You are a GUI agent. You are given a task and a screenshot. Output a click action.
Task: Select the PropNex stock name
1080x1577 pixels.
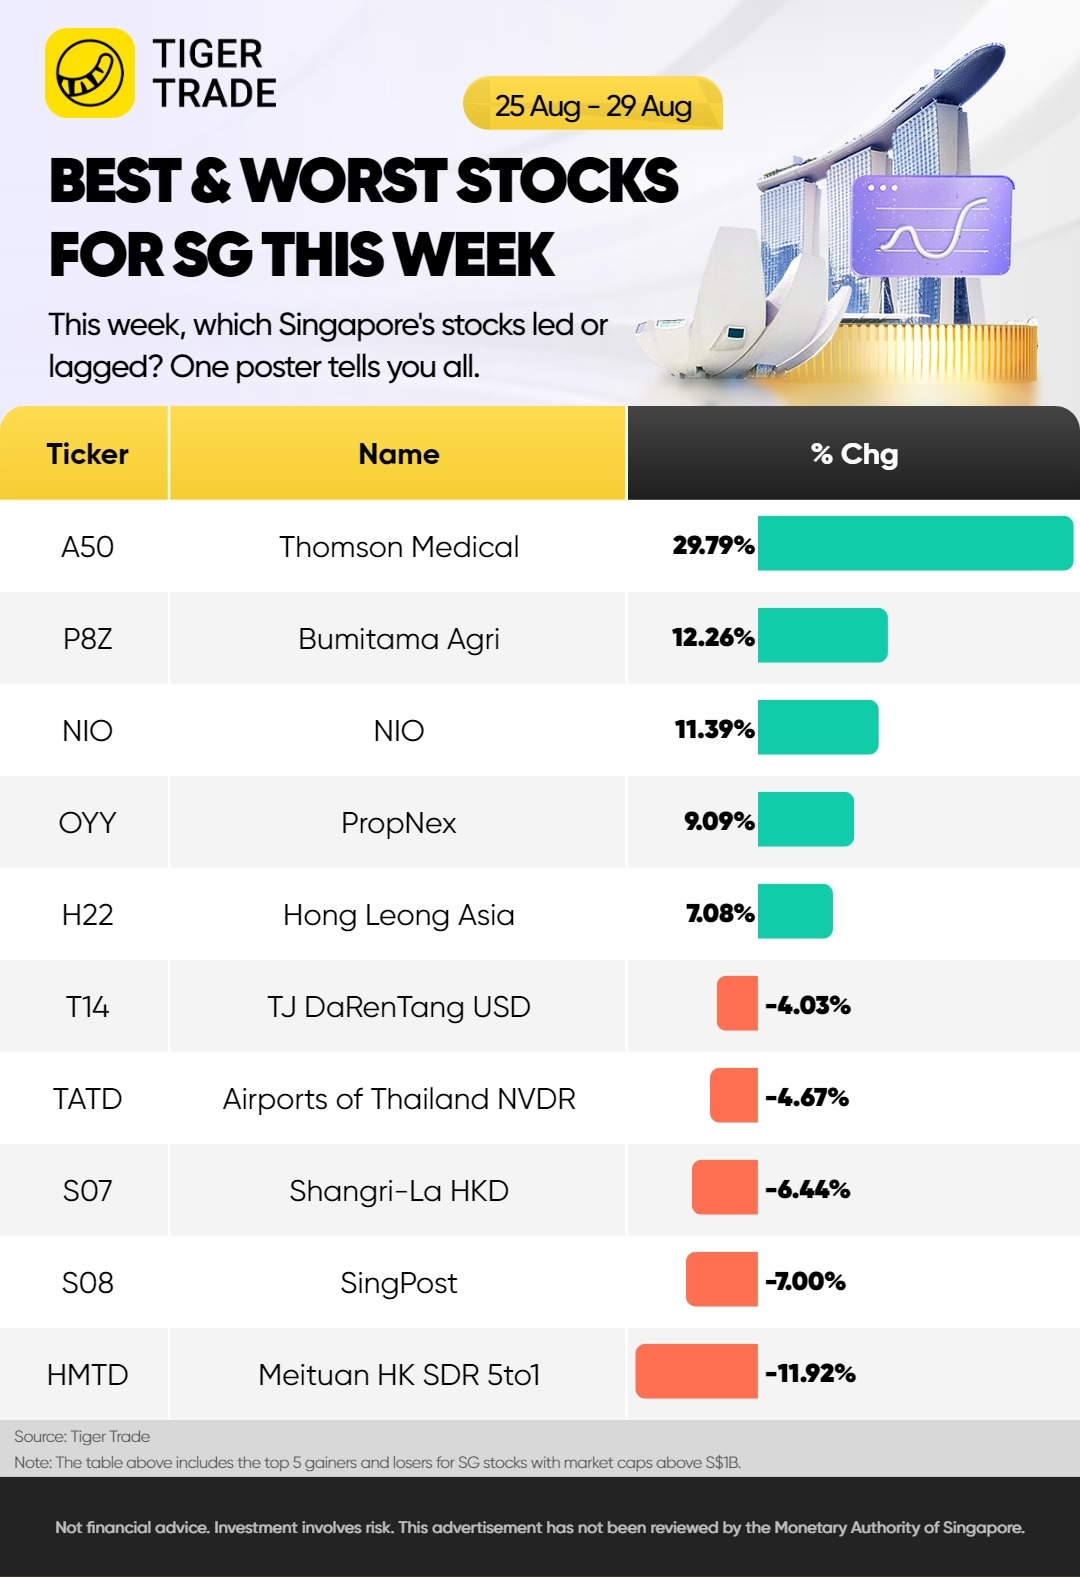(x=398, y=823)
